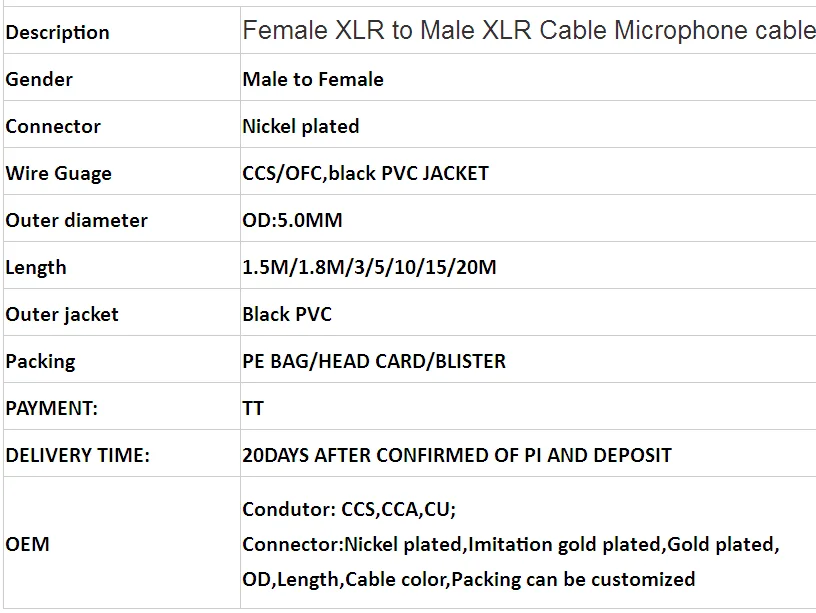The width and height of the screenshot is (816, 613).
Task: Click the Connector row label
Action: point(53,126)
